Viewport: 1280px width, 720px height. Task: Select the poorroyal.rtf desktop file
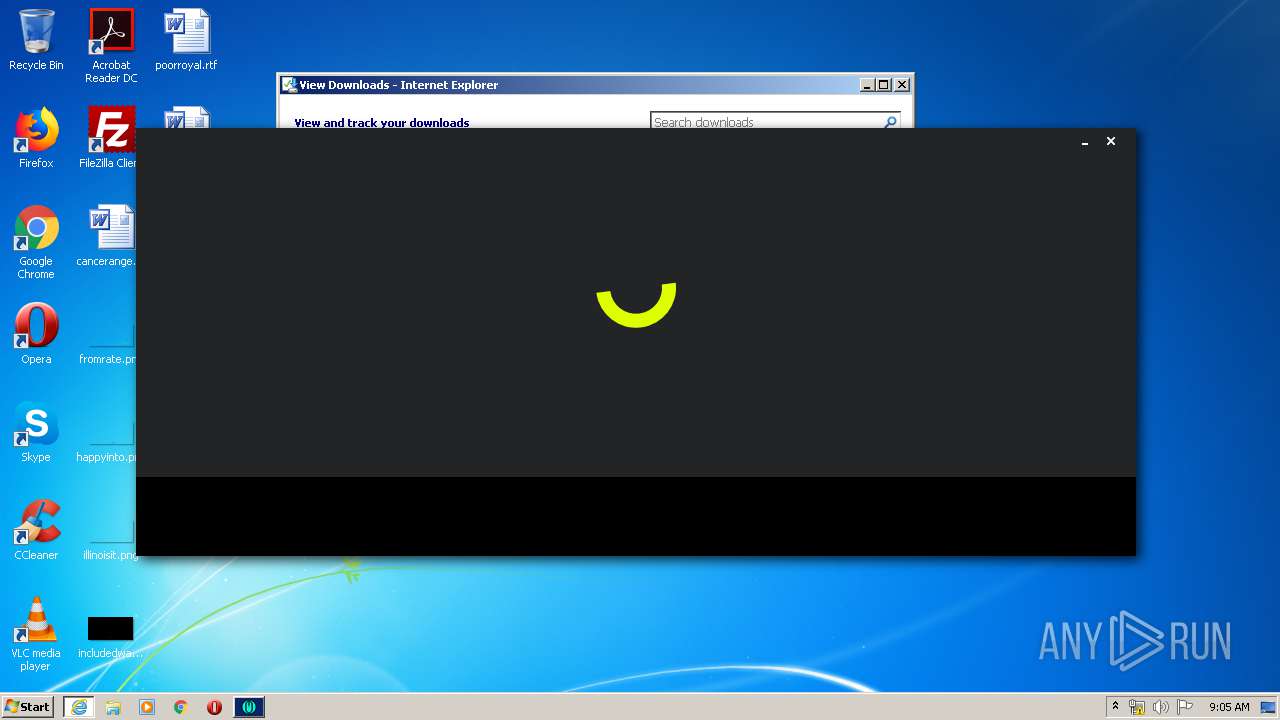tap(186, 40)
